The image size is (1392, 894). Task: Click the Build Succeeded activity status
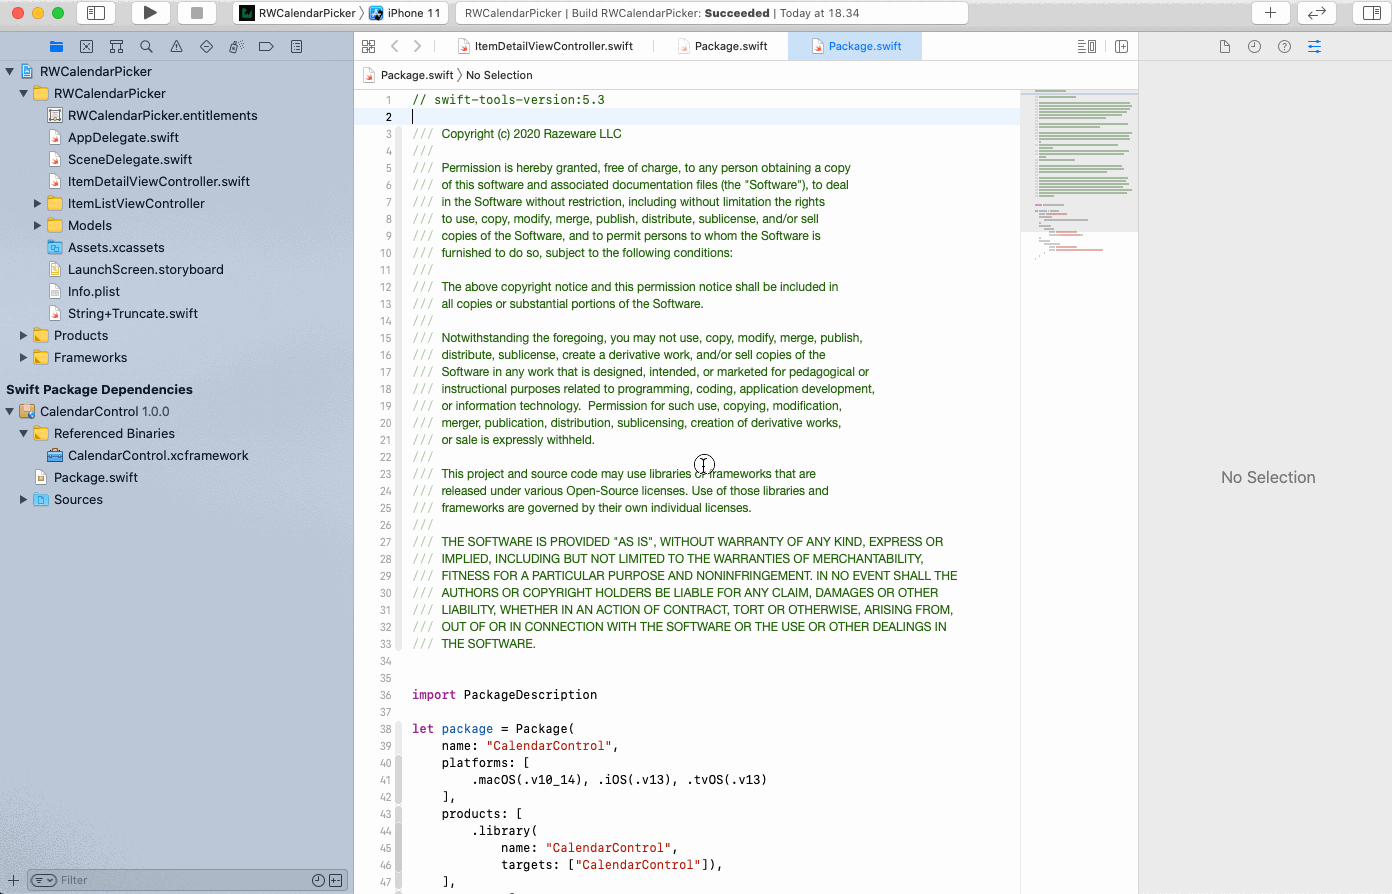711,13
